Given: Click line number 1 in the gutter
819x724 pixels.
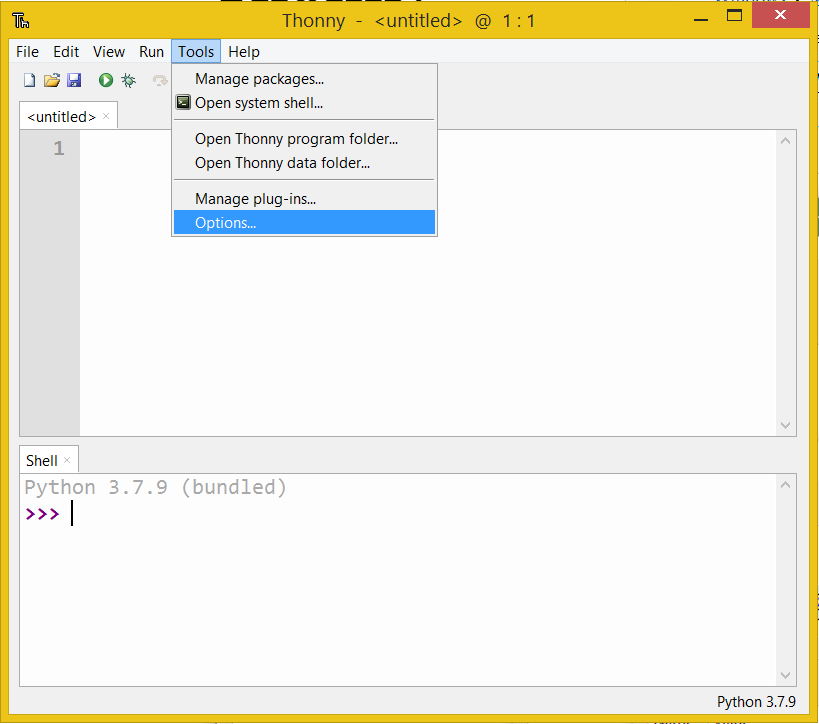Looking at the screenshot, I should (x=59, y=149).
